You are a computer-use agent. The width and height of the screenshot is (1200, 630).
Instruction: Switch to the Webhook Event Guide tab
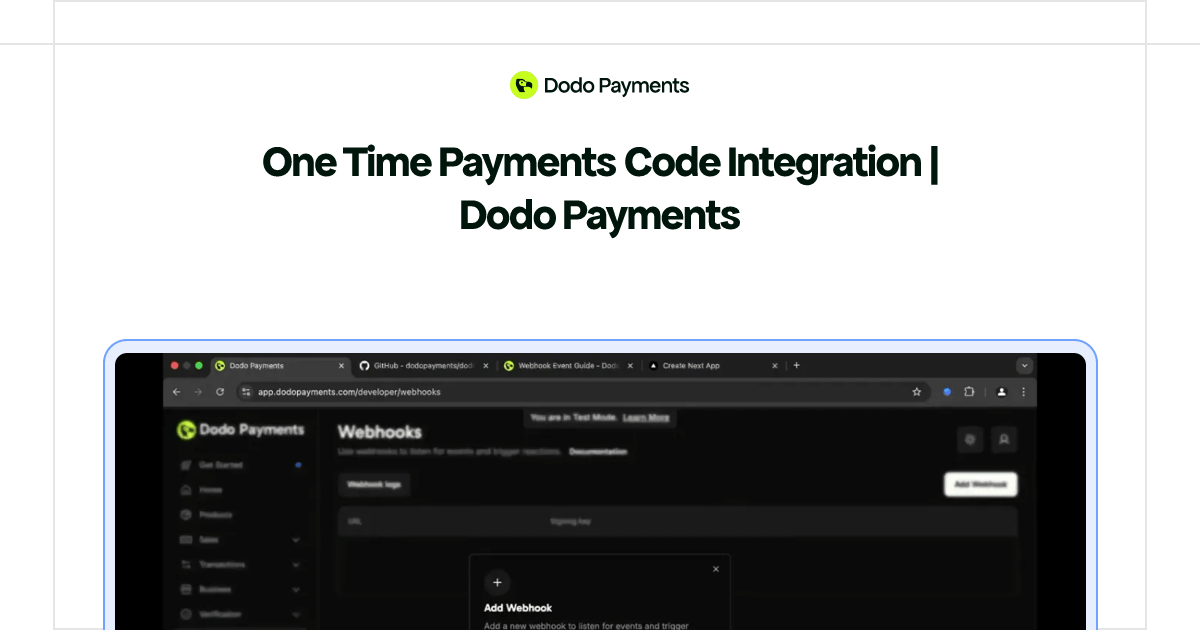568,366
